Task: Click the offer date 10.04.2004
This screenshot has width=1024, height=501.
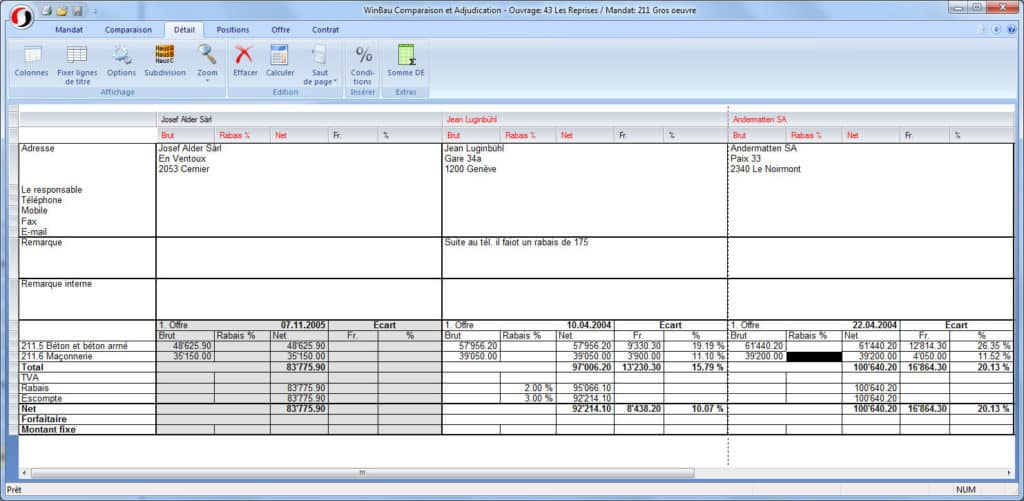Action: pos(590,325)
